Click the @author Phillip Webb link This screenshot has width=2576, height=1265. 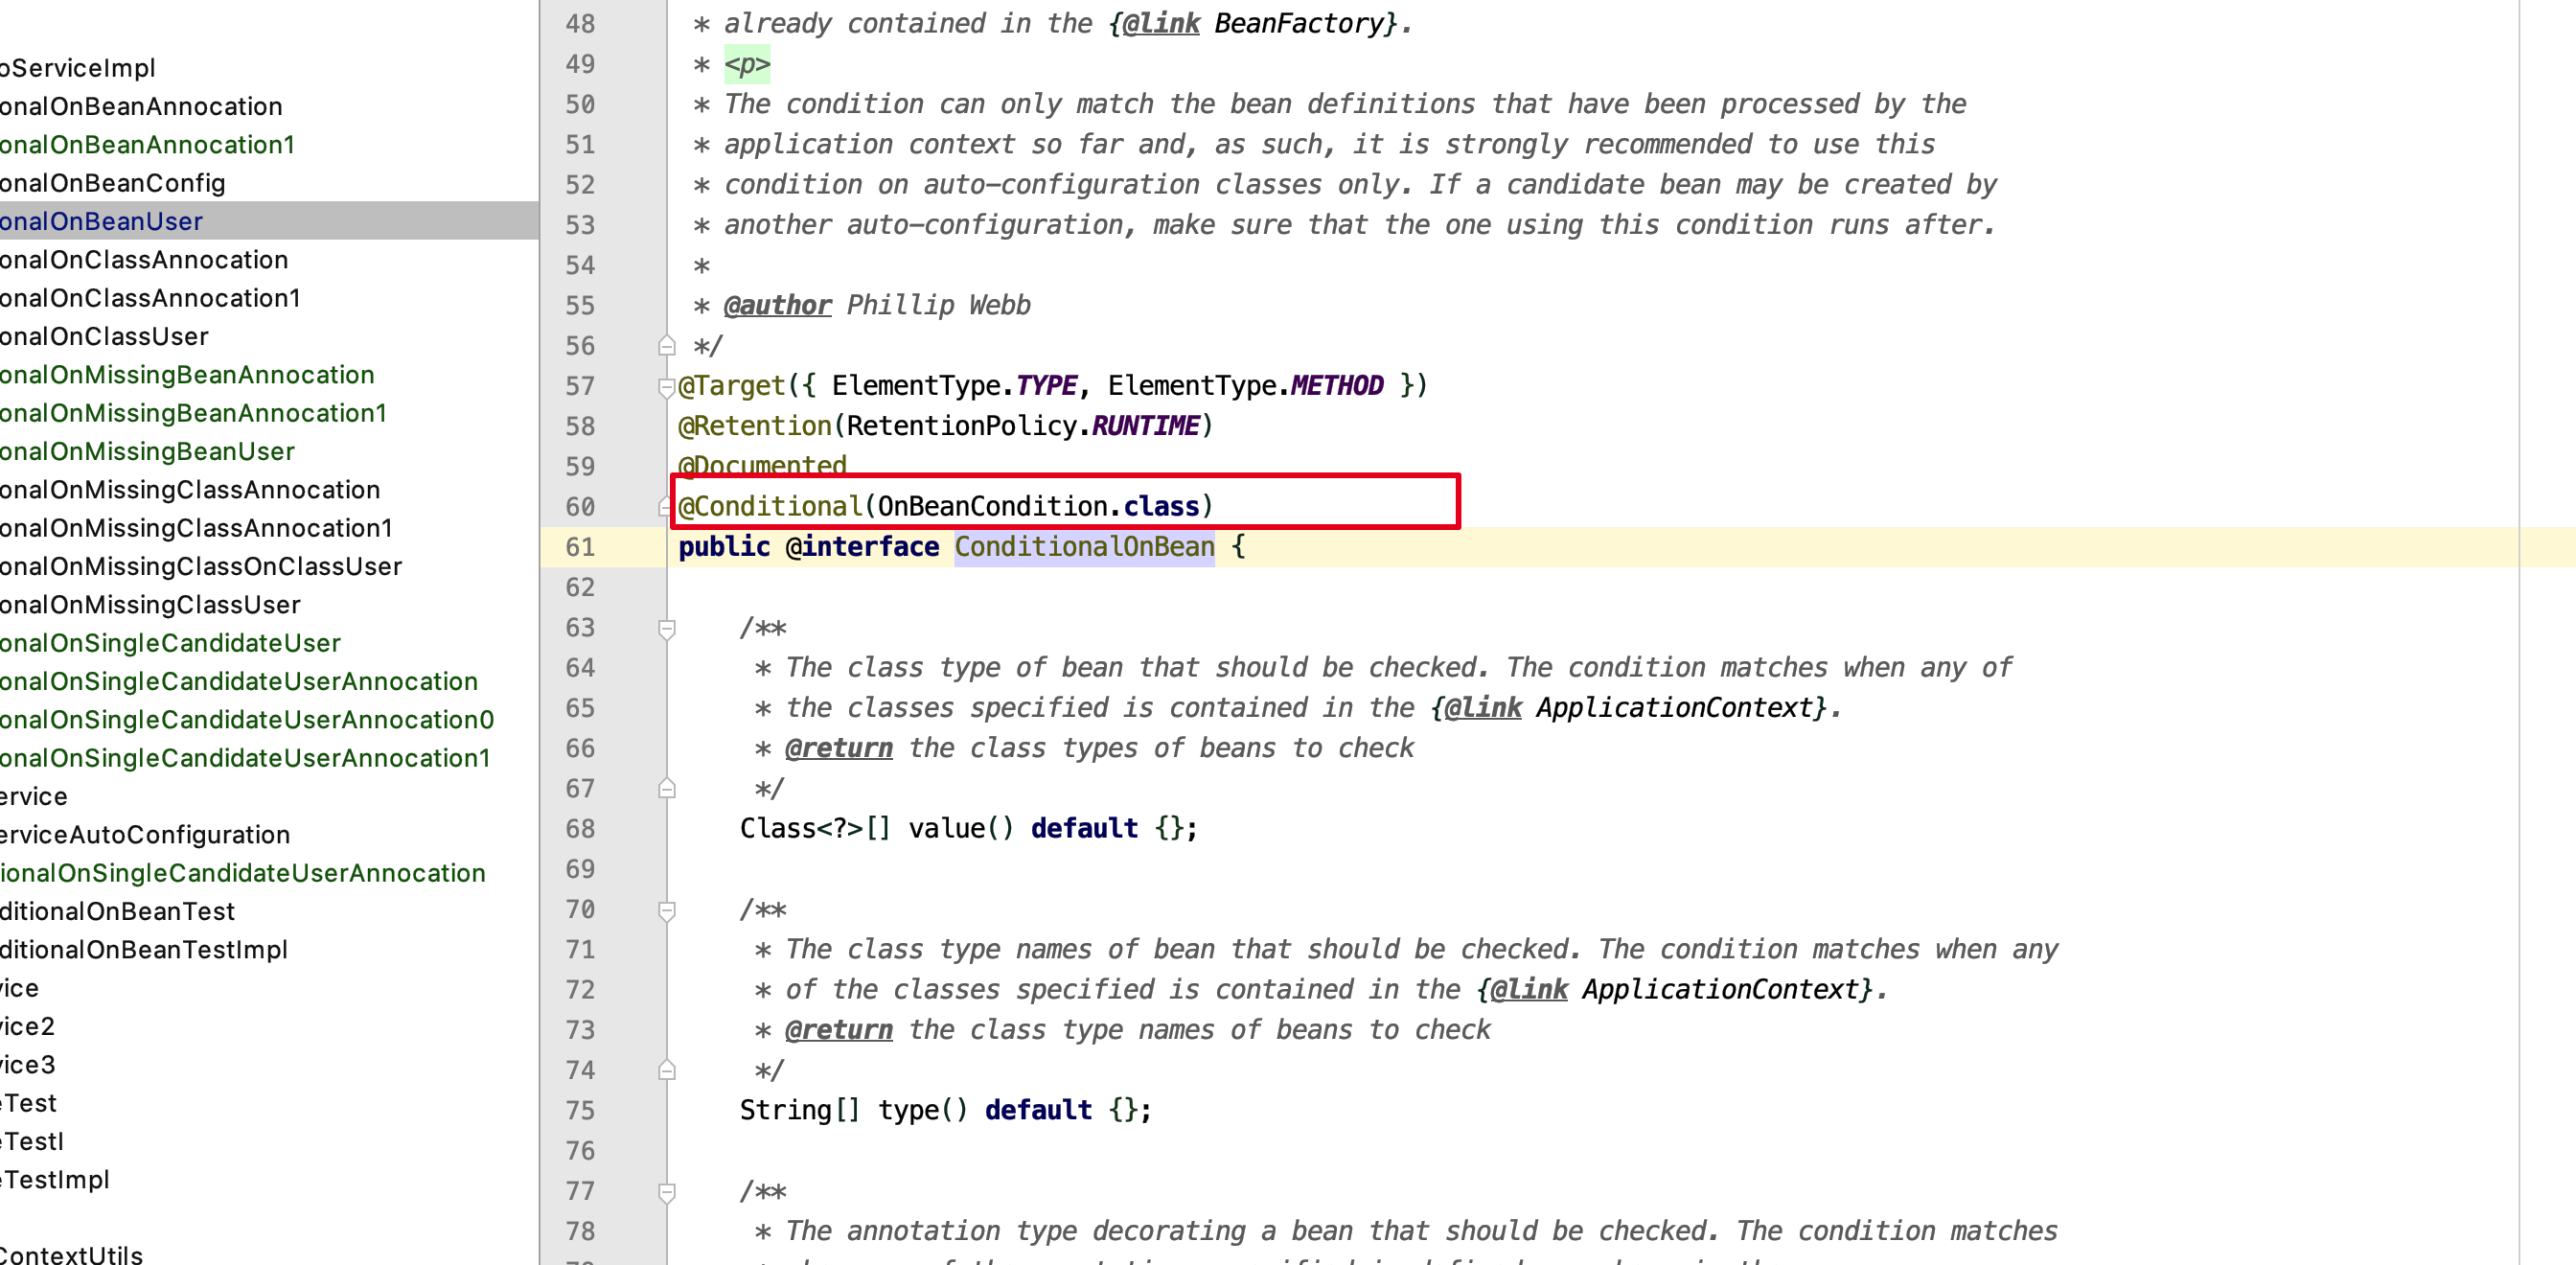tap(778, 305)
